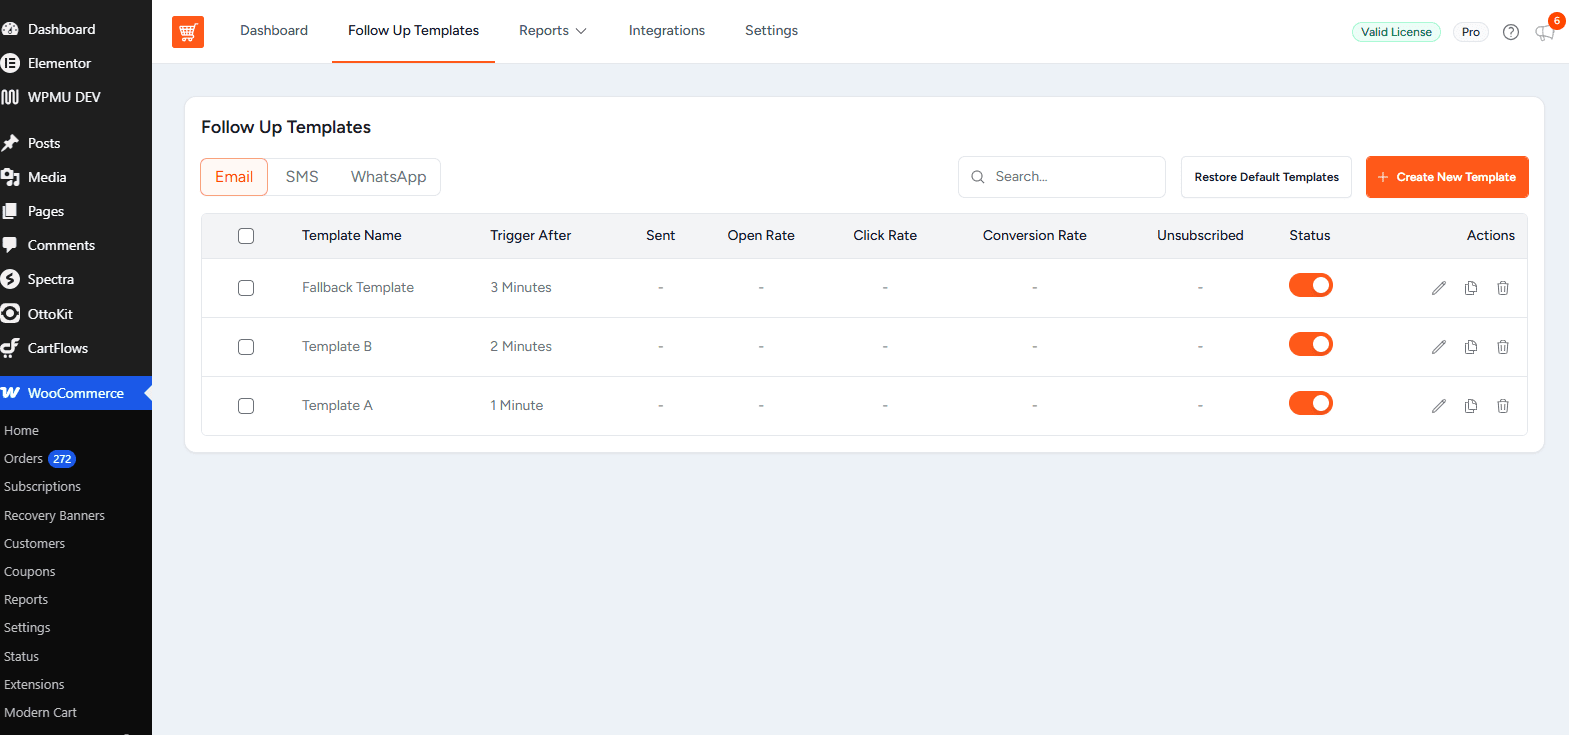This screenshot has width=1569, height=735.
Task: Focus the template Search field
Action: pyautogui.click(x=1062, y=177)
